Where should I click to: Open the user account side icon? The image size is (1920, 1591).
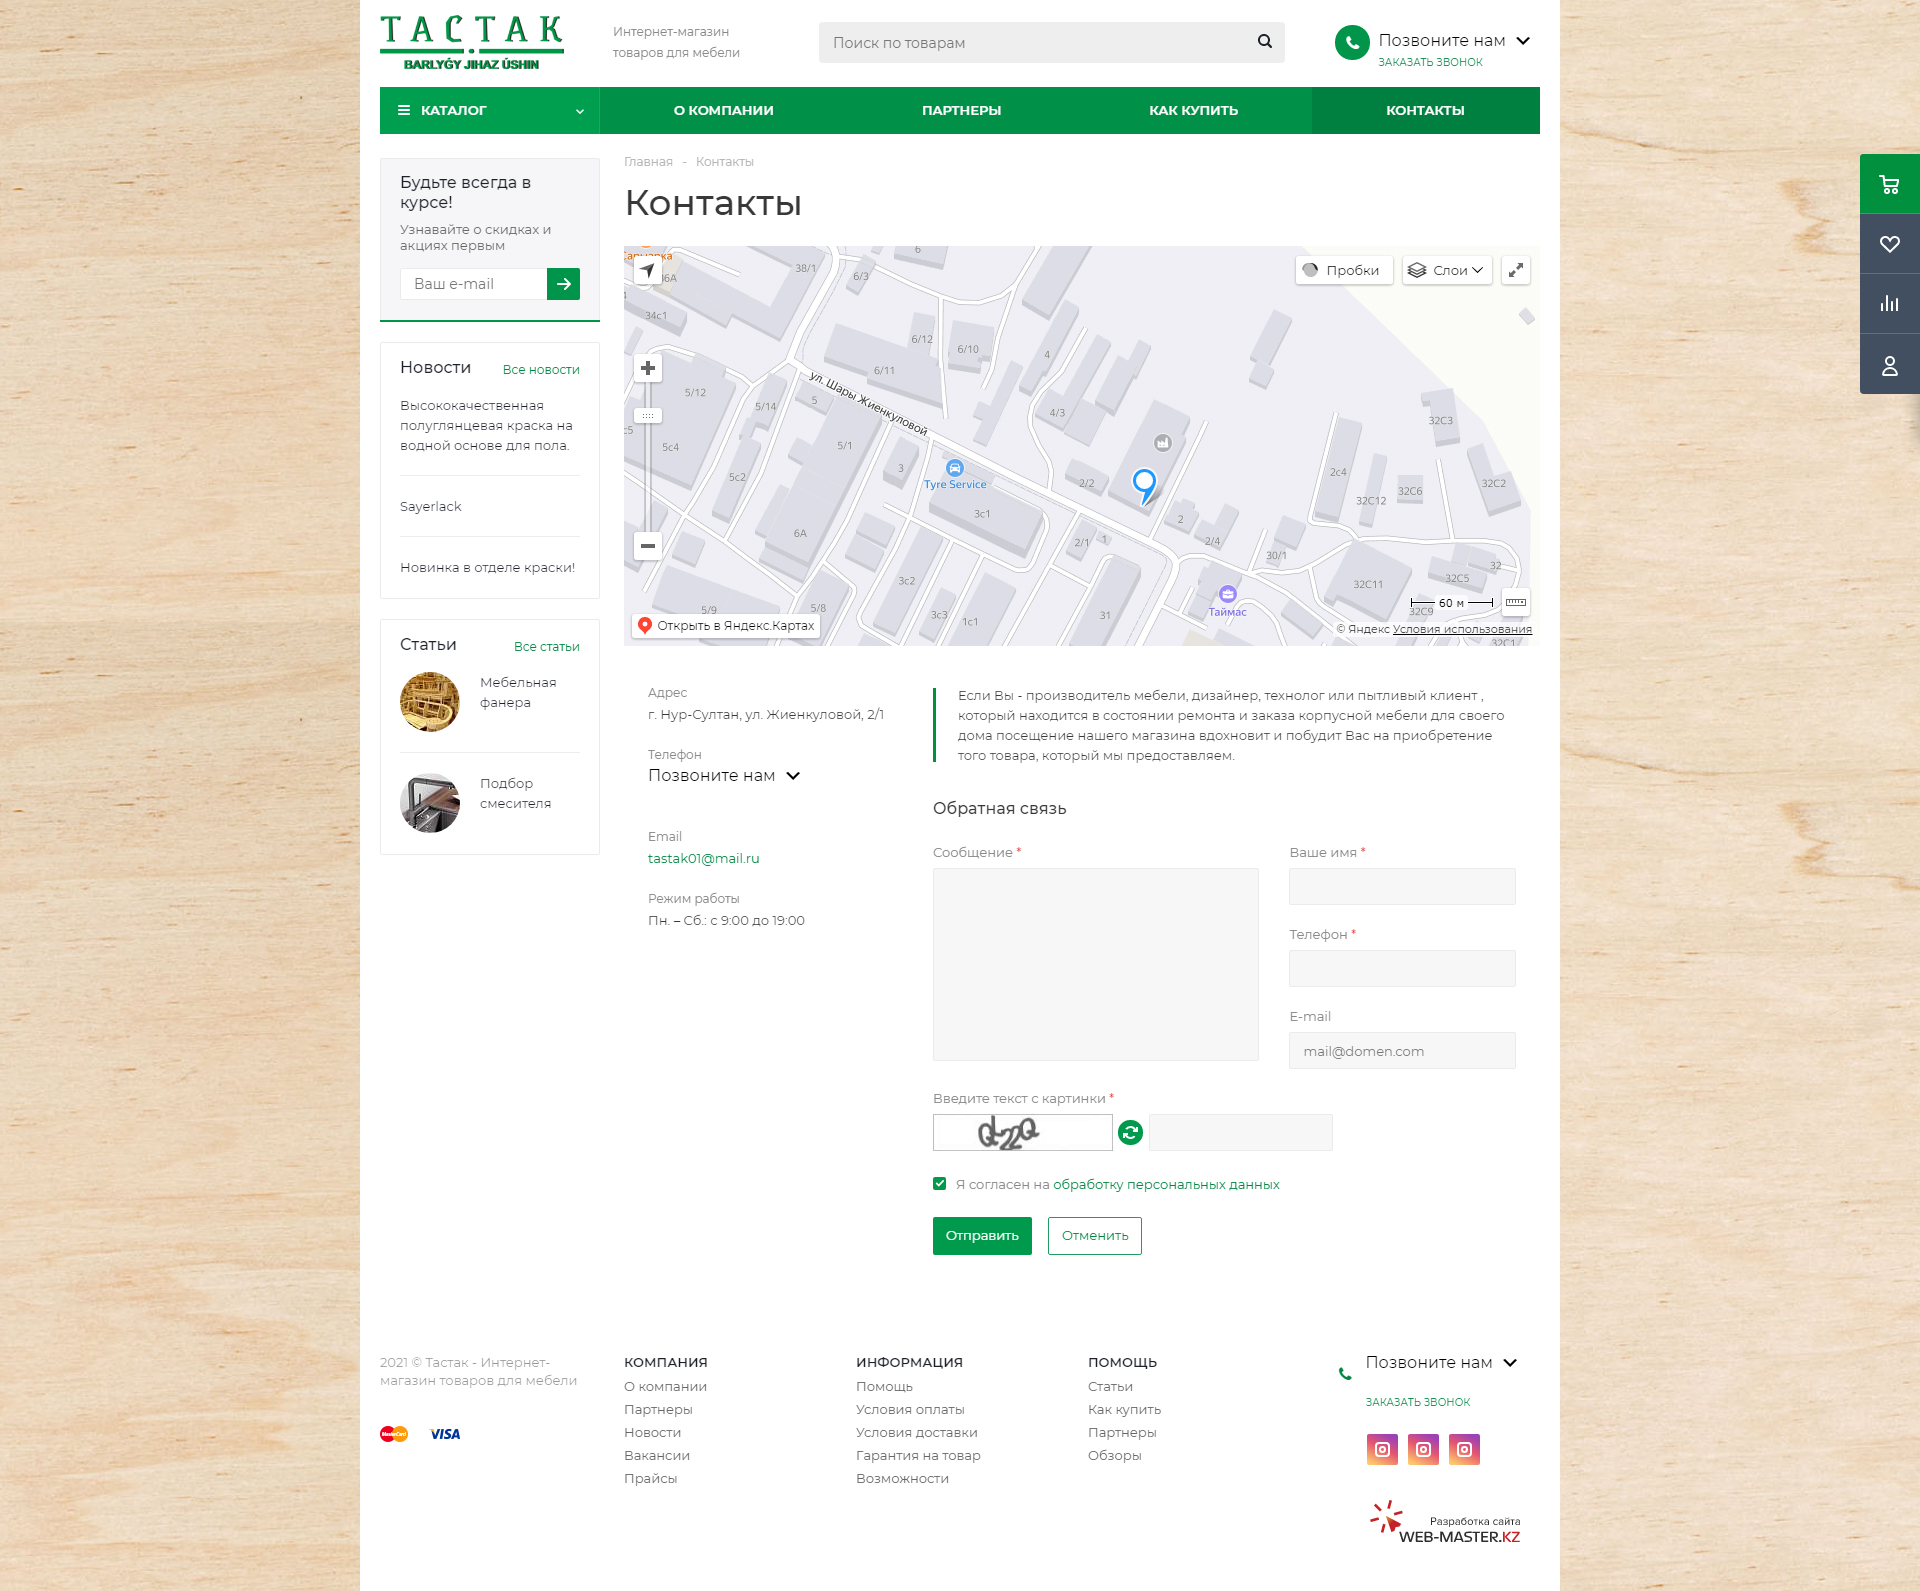1889,365
